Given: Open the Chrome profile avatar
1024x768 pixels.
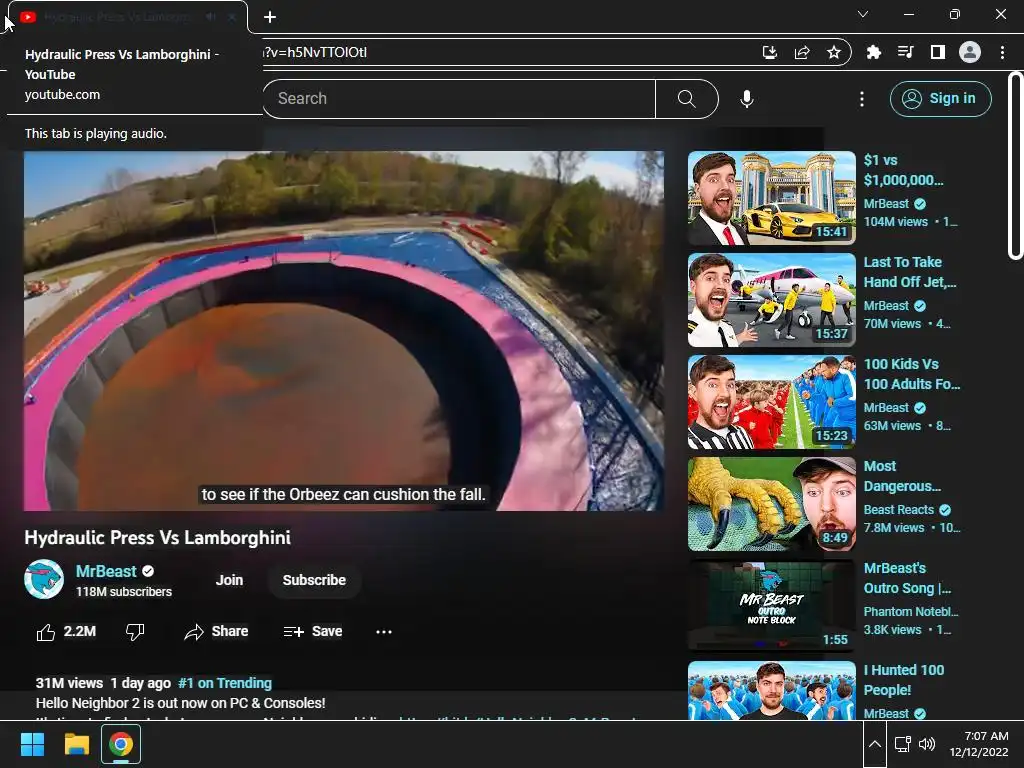Looking at the screenshot, I should [970, 52].
